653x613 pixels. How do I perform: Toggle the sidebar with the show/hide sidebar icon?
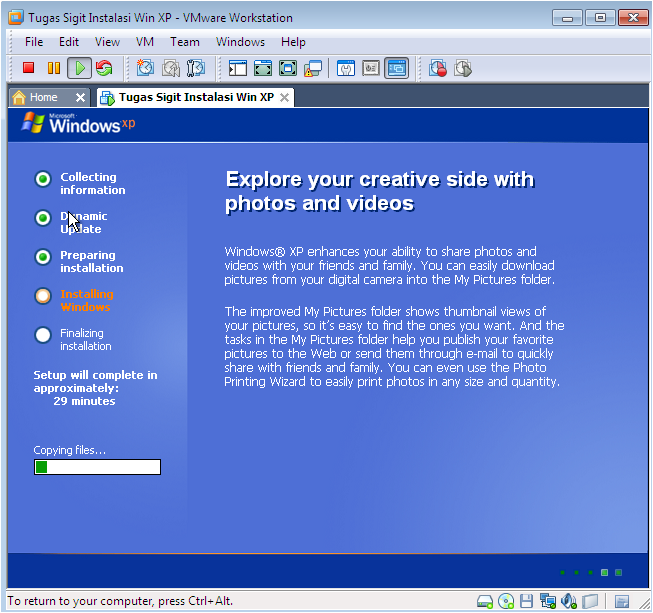pyautogui.click(x=238, y=68)
